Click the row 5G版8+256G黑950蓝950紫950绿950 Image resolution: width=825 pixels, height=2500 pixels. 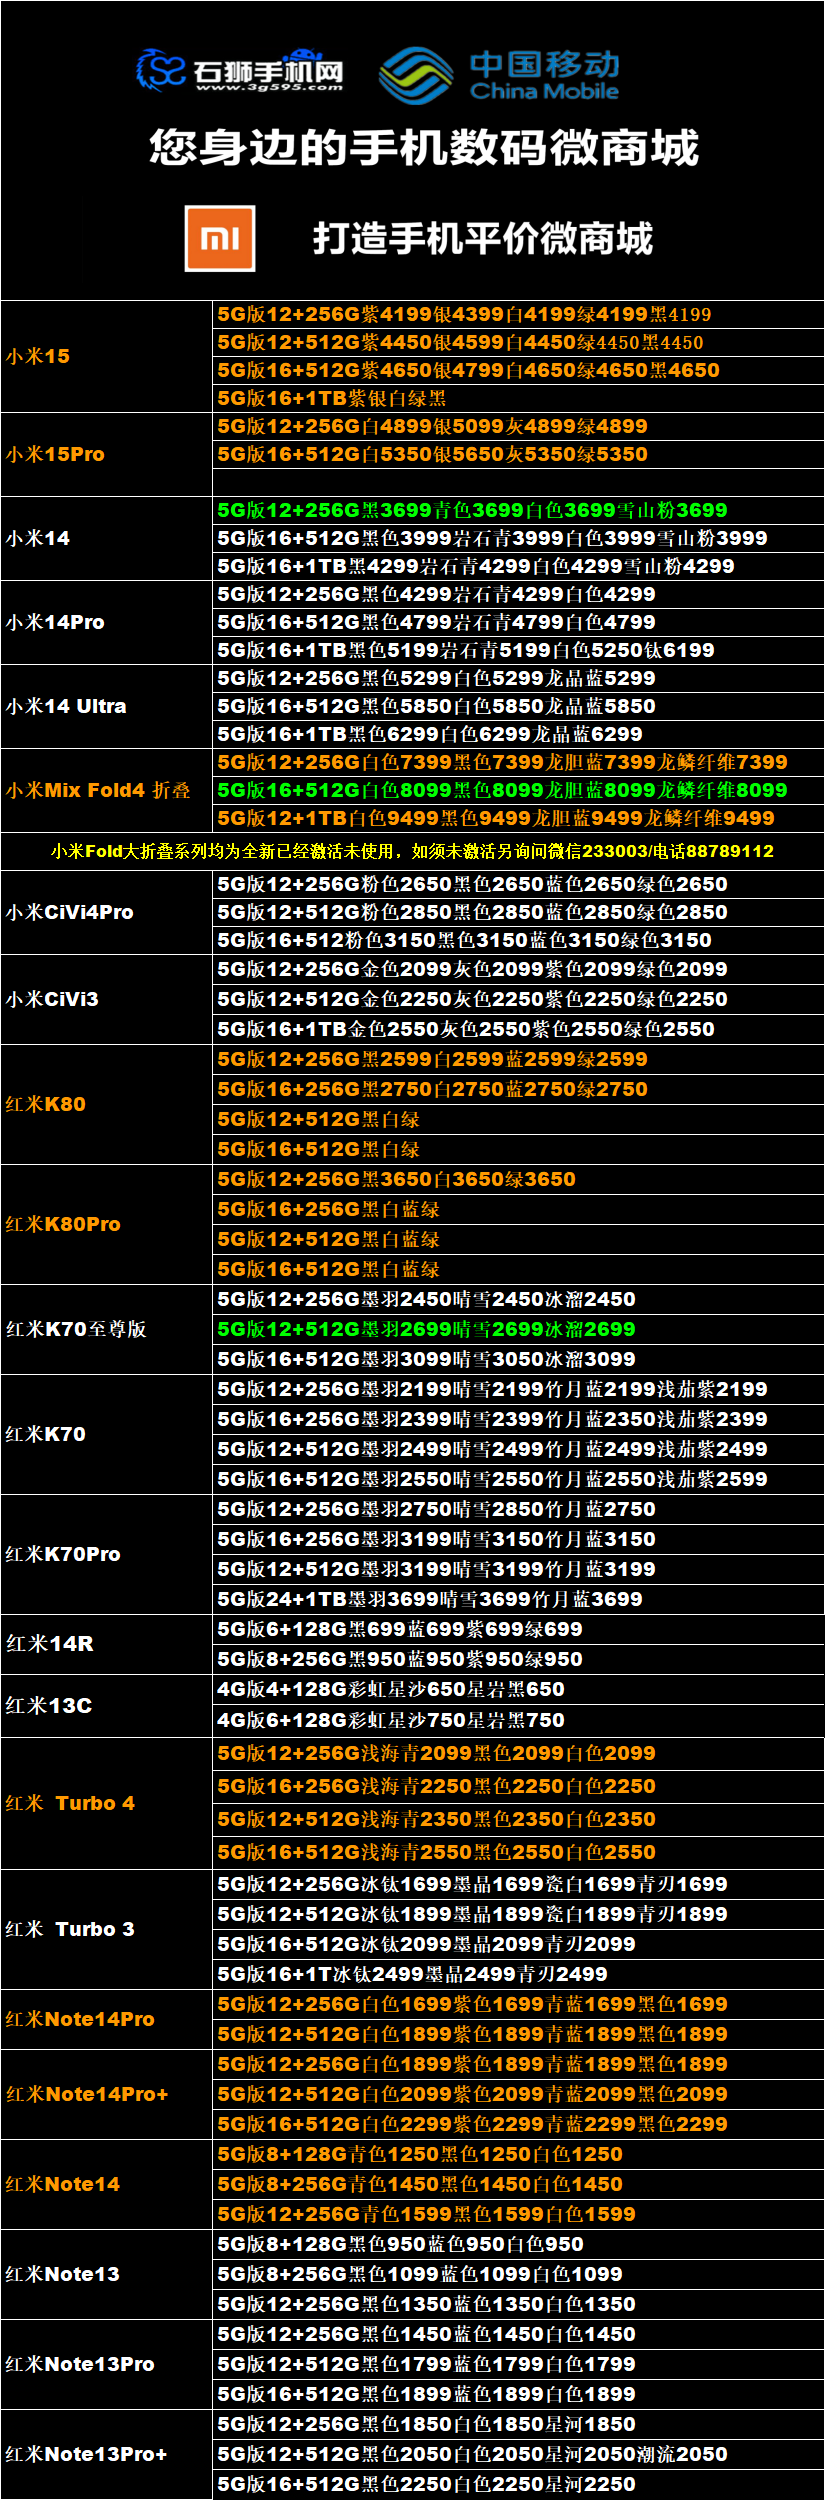point(518,1659)
